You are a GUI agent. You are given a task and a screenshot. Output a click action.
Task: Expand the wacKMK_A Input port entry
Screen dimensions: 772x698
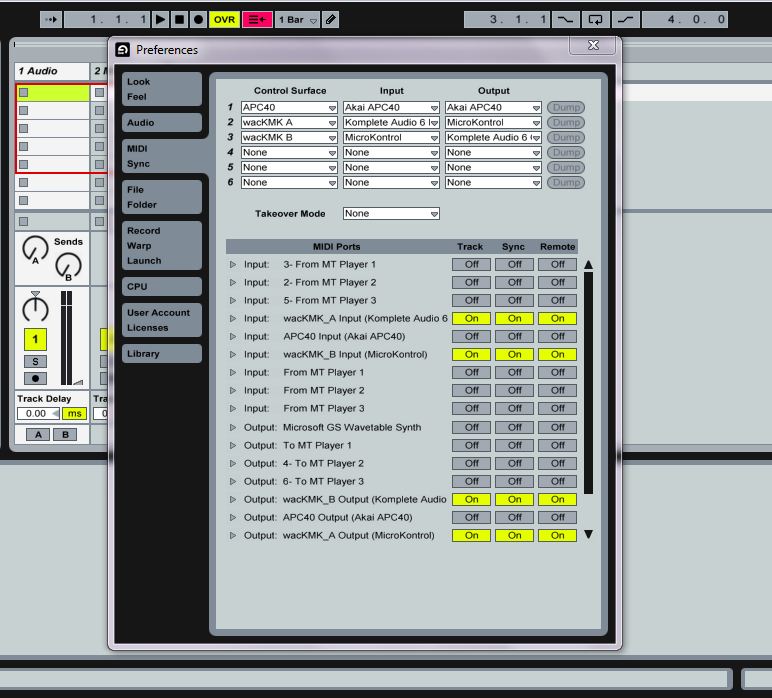pyautogui.click(x=233, y=318)
